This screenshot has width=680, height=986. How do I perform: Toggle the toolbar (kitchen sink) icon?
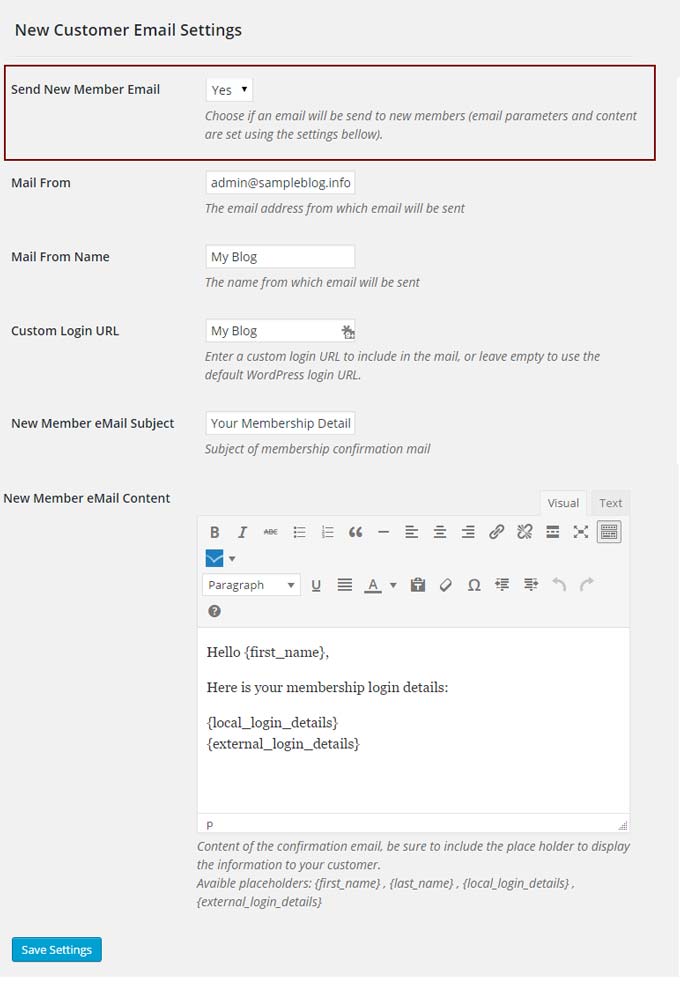point(609,532)
